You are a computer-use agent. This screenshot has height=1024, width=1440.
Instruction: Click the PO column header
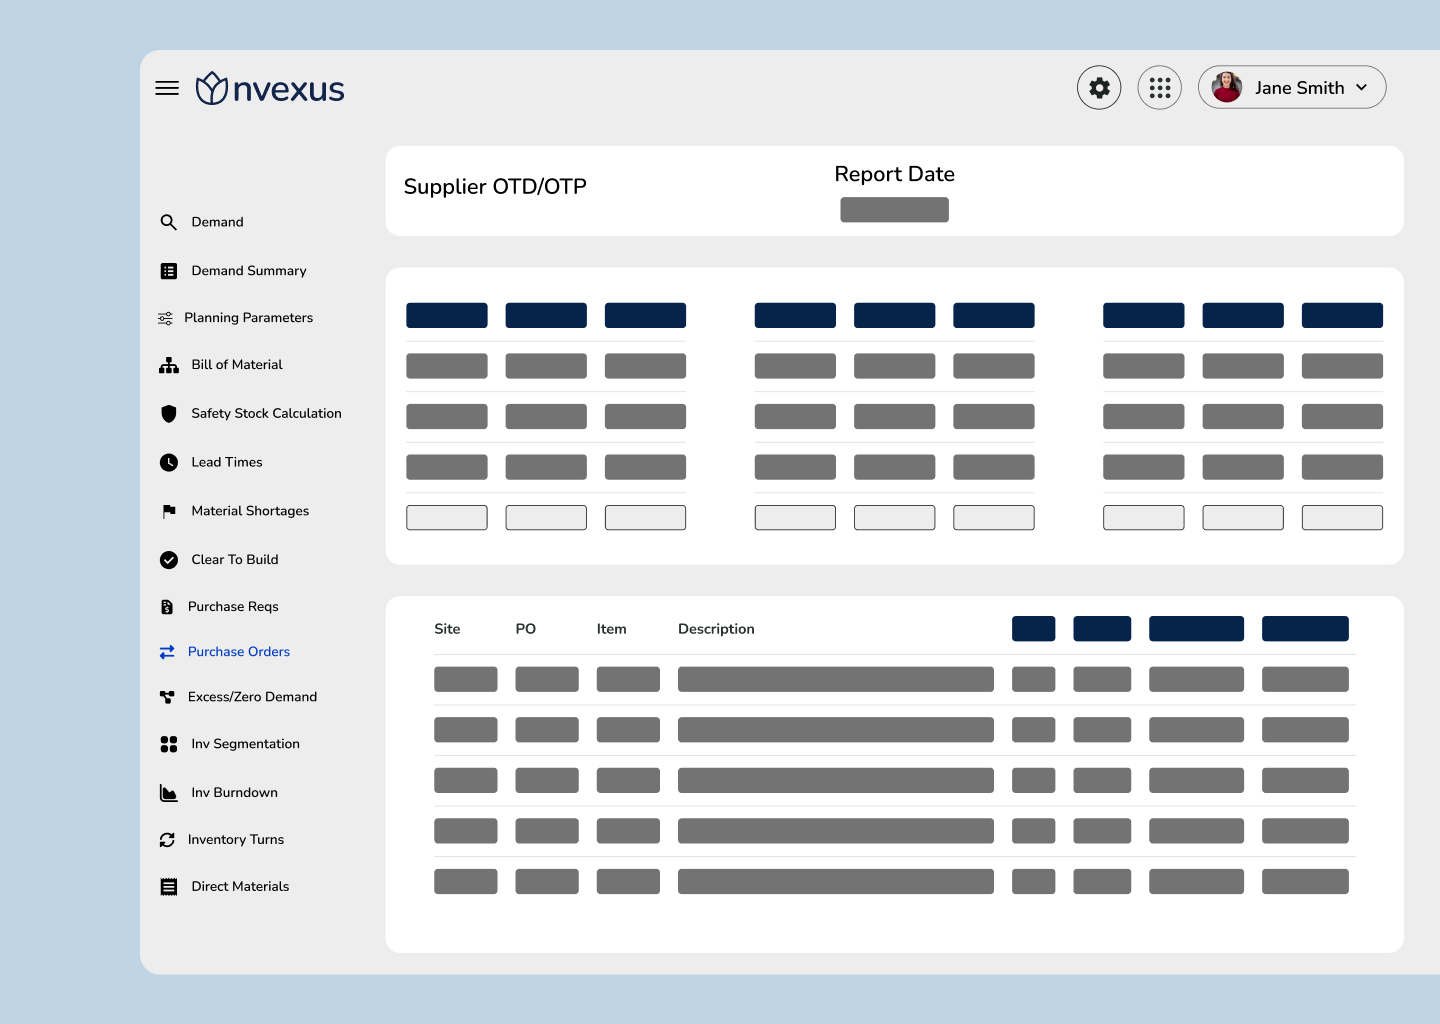click(x=526, y=629)
